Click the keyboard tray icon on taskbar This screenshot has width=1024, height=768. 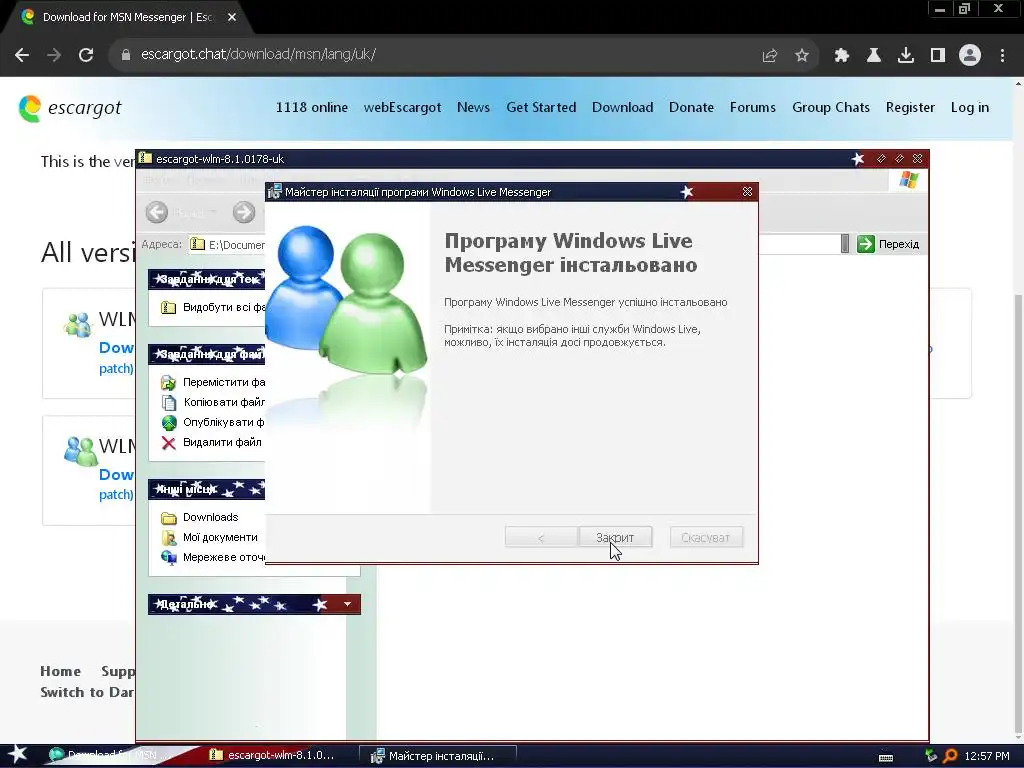coord(886,758)
